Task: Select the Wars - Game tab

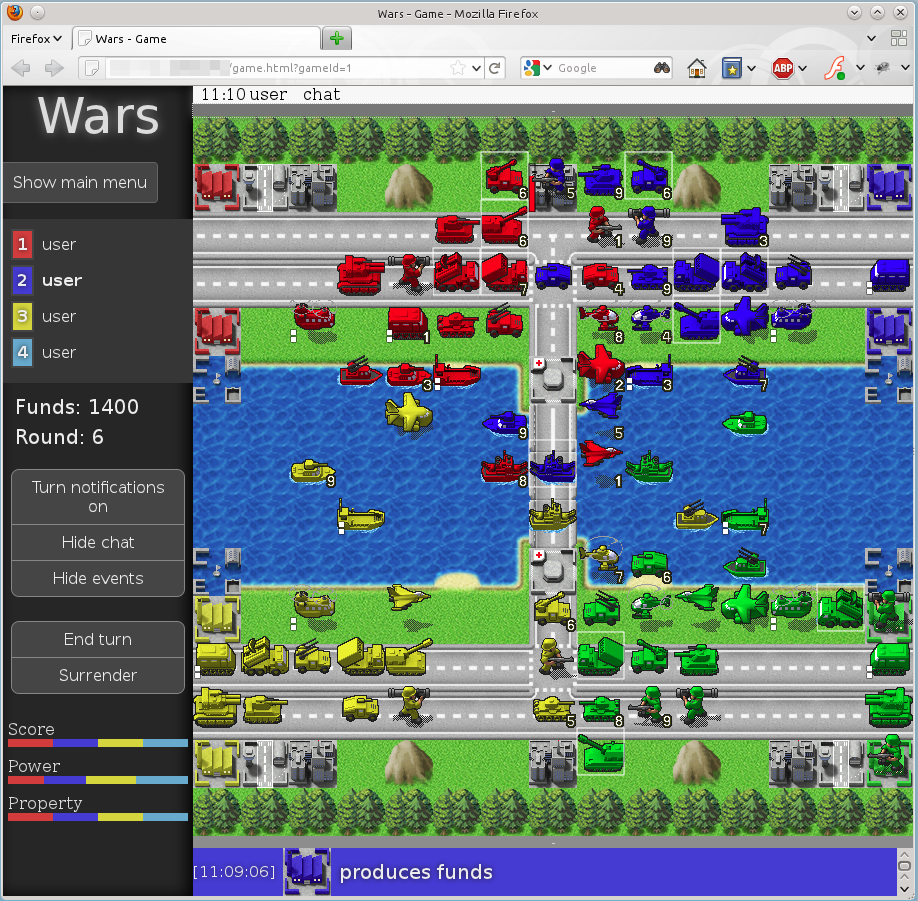Action: [x=197, y=39]
